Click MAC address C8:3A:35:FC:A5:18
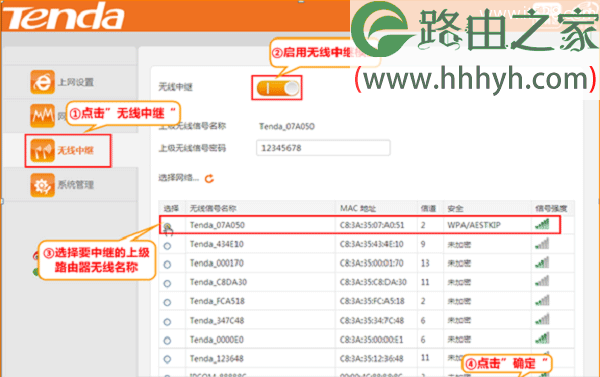This screenshot has height=377, width=600. click(372, 301)
